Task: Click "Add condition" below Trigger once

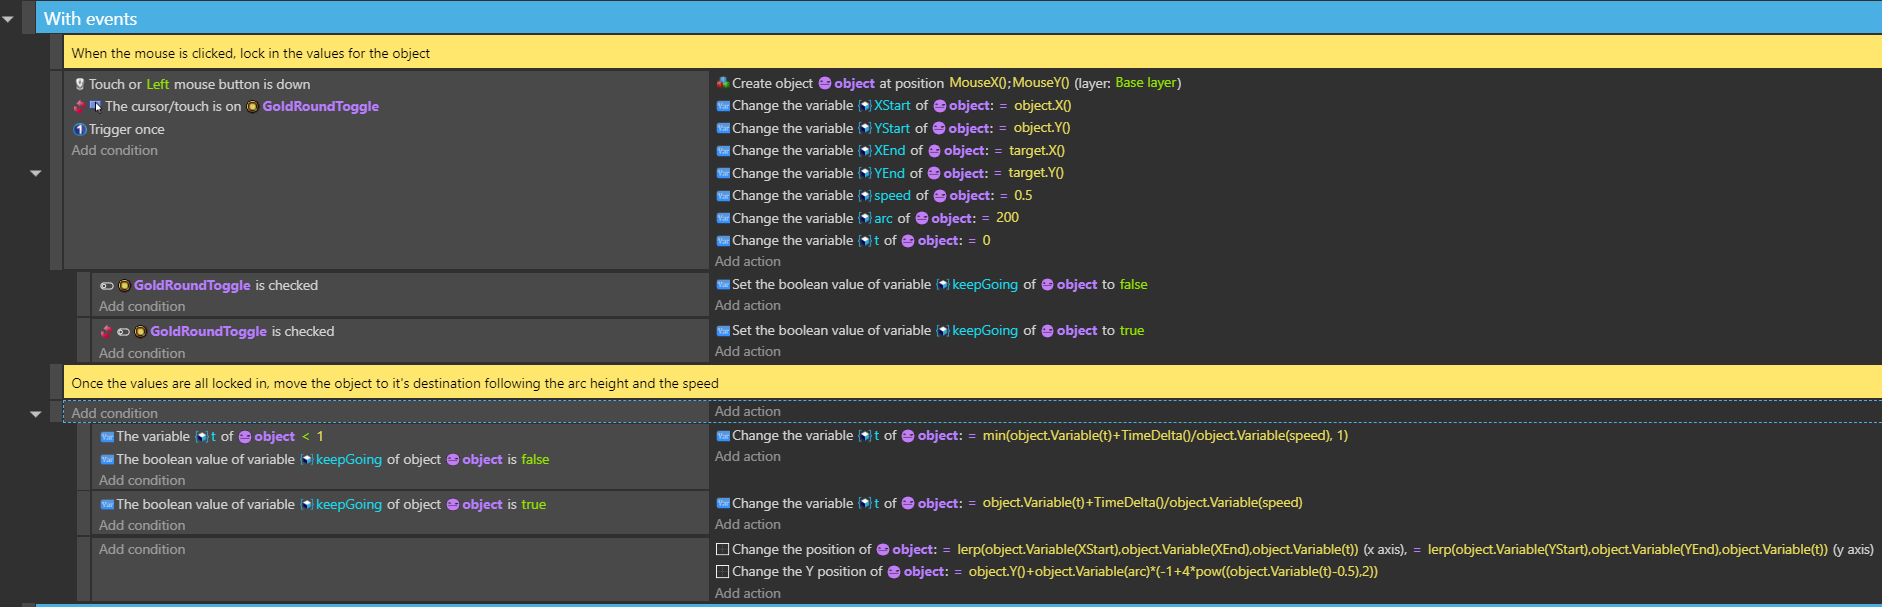Action: pyautogui.click(x=114, y=150)
